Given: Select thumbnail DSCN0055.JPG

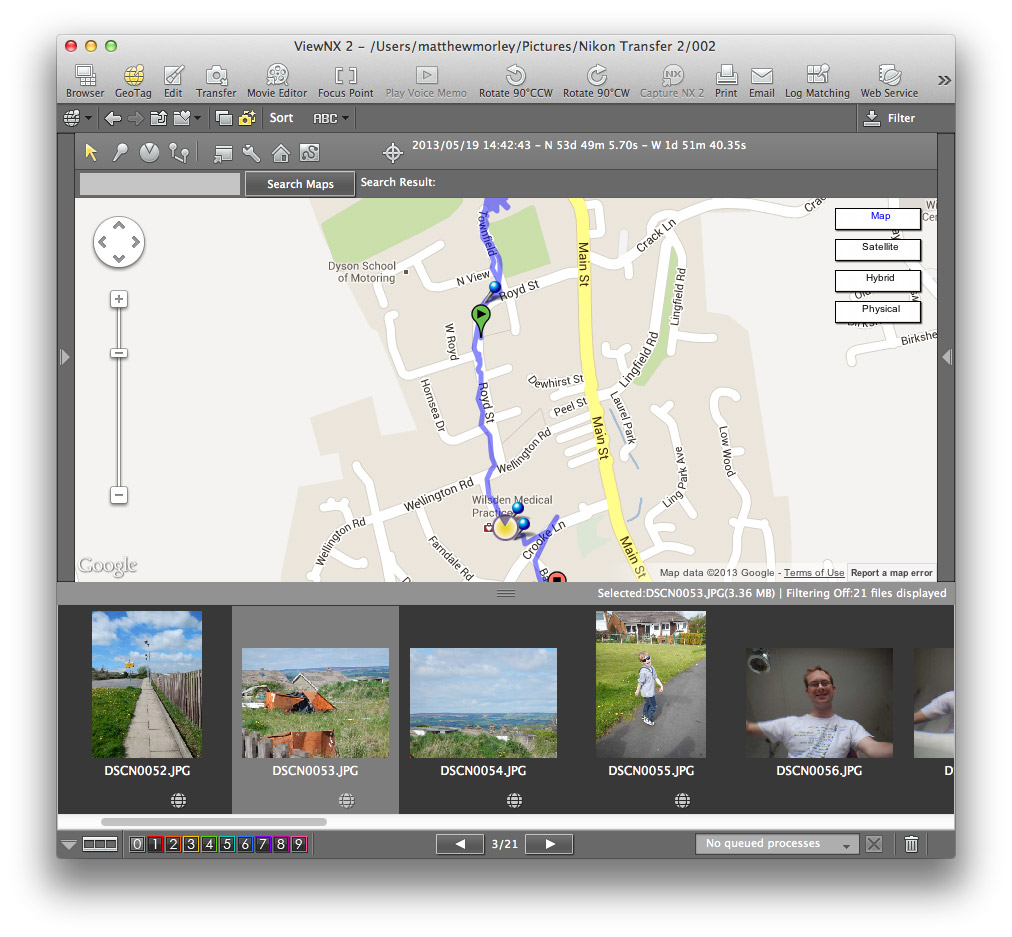Looking at the screenshot, I should pos(651,684).
